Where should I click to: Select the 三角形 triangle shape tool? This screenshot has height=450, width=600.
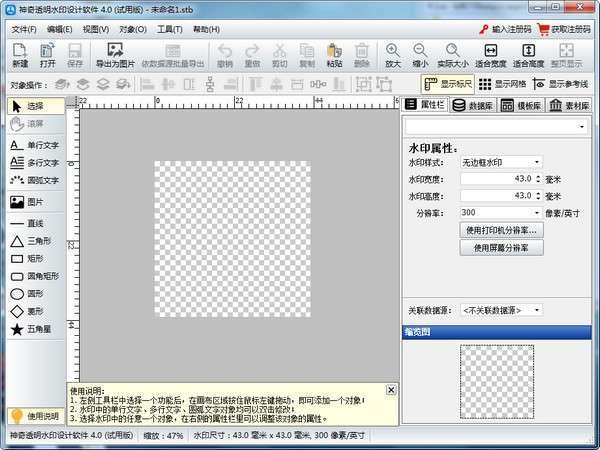point(35,241)
